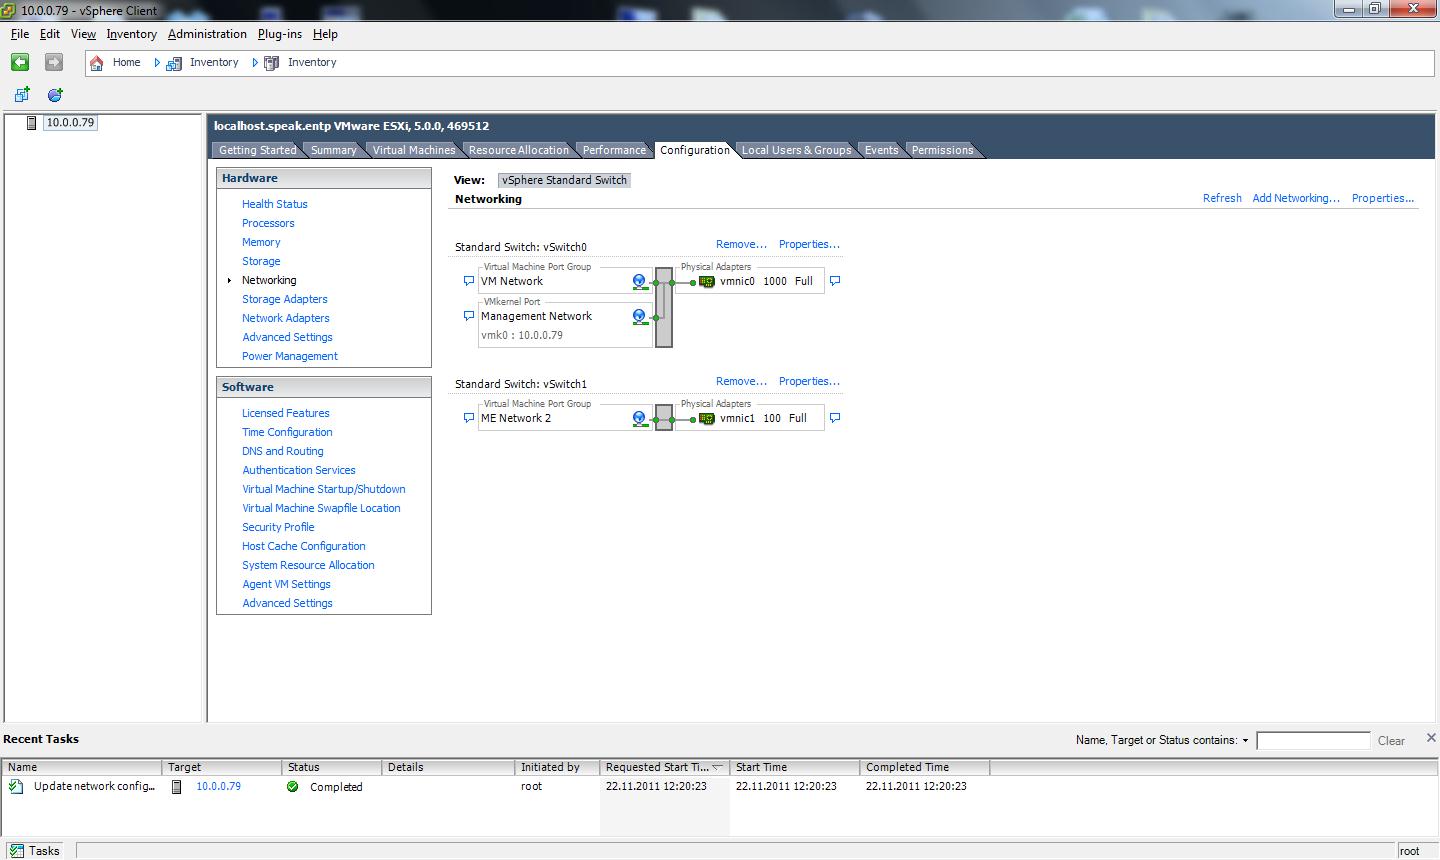Image resolution: width=1440 pixels, height=860 pixels.
Task: Switch to the Permissions tab
Action: pyautogui.click(x=942, y=150)
